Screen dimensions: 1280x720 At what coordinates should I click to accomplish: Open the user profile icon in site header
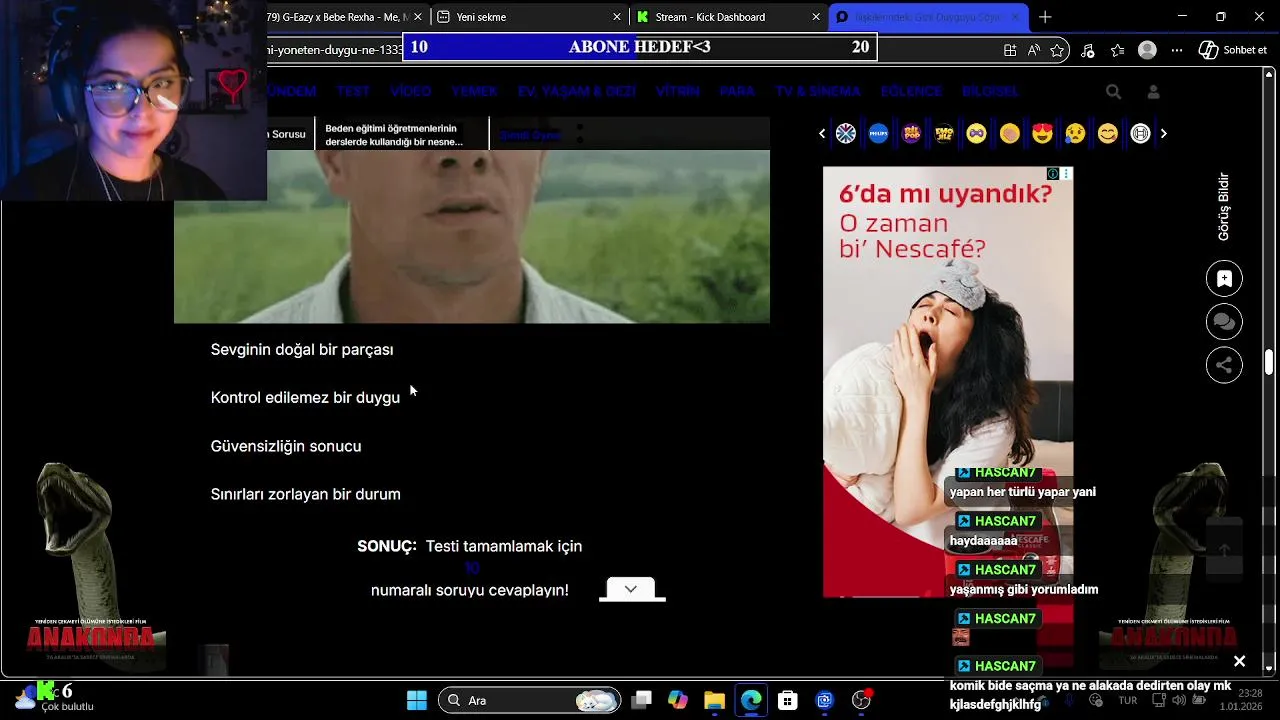(x=1153, y=91)
